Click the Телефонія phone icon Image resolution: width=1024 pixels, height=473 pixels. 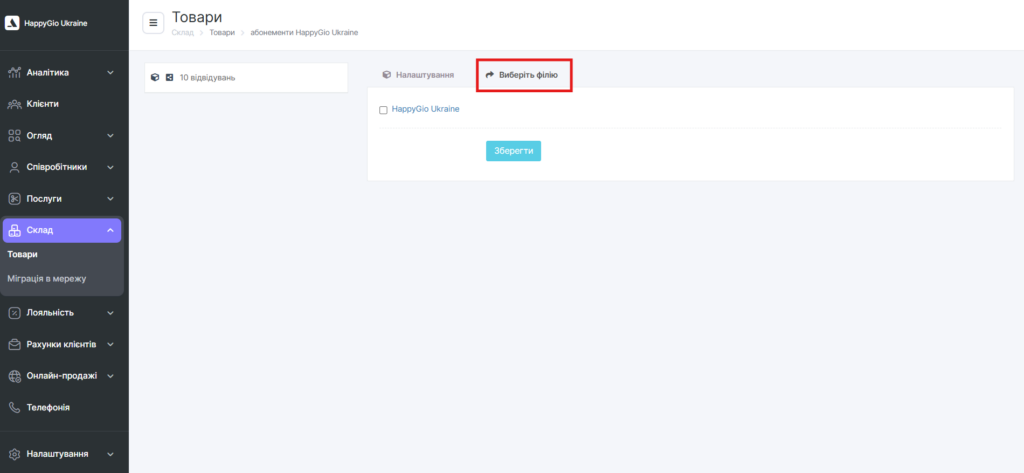[x=14, y=408]
